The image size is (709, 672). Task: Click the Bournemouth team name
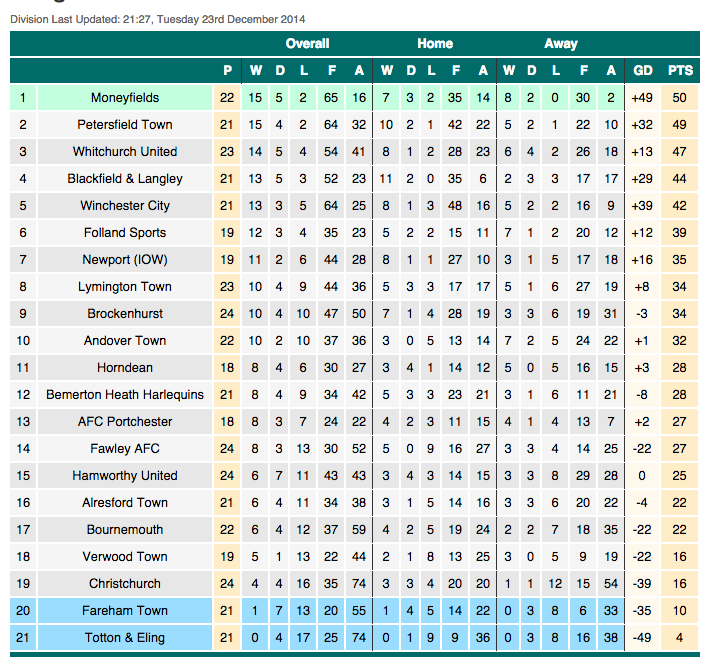[x=125, y=530]
